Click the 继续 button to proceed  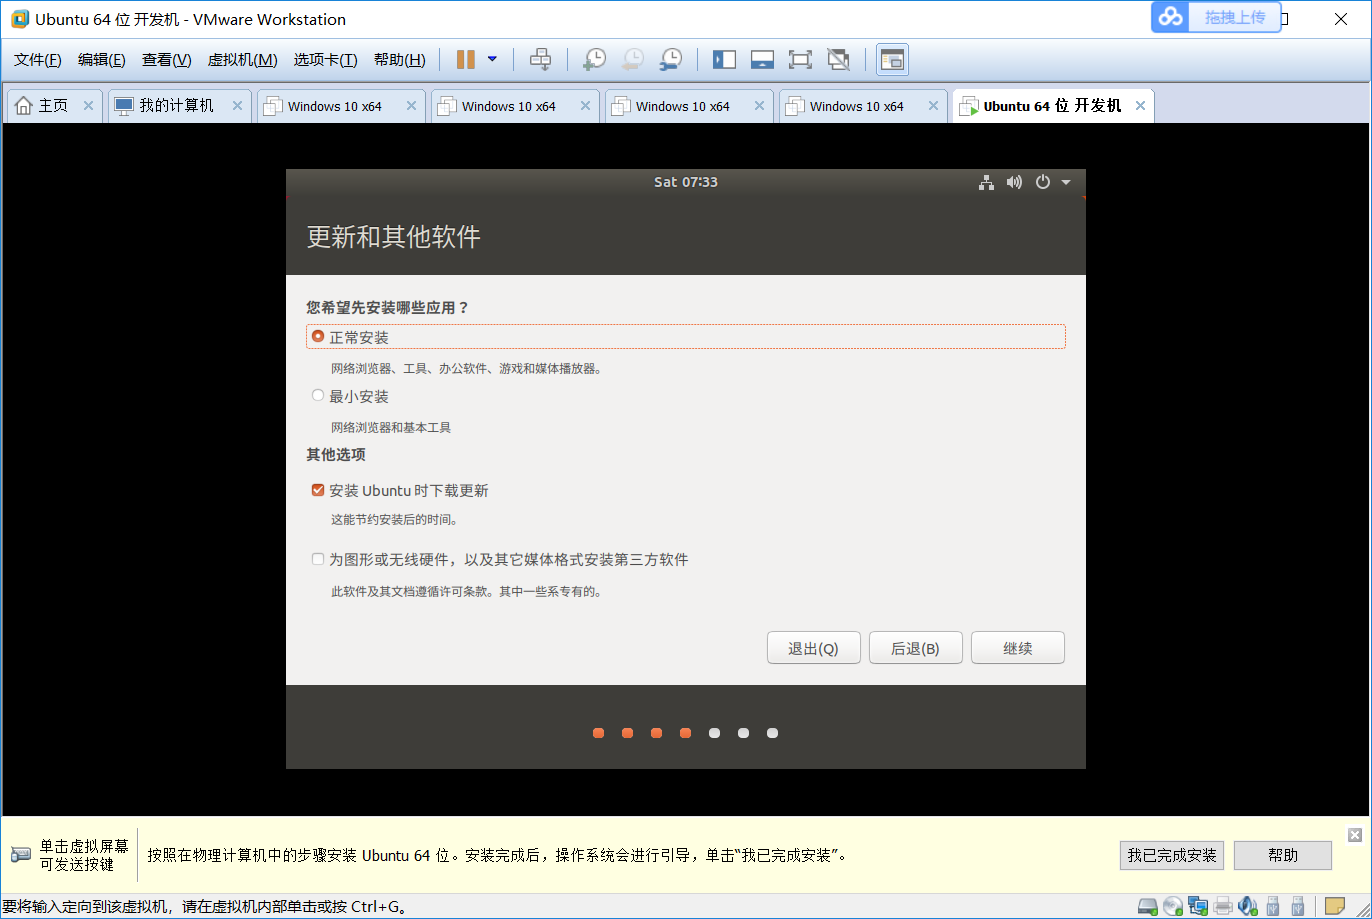[1017, 648]
